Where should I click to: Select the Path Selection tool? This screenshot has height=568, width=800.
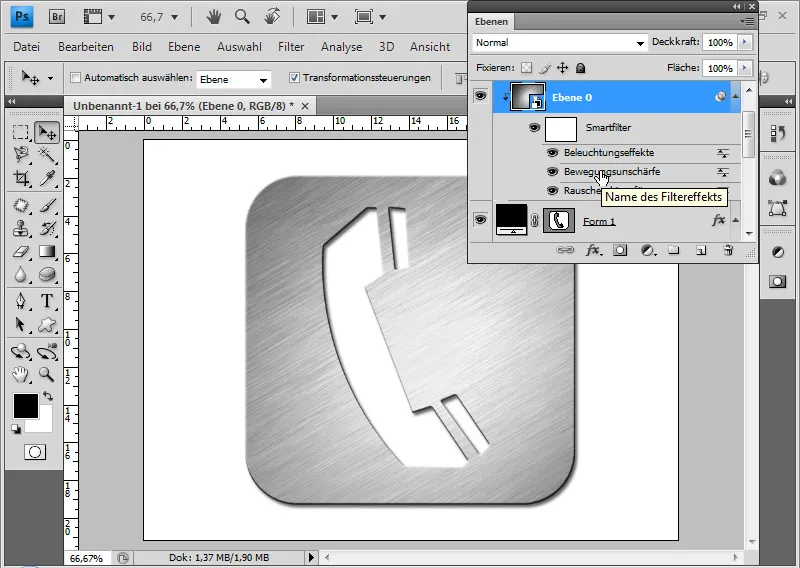(20, 325)
